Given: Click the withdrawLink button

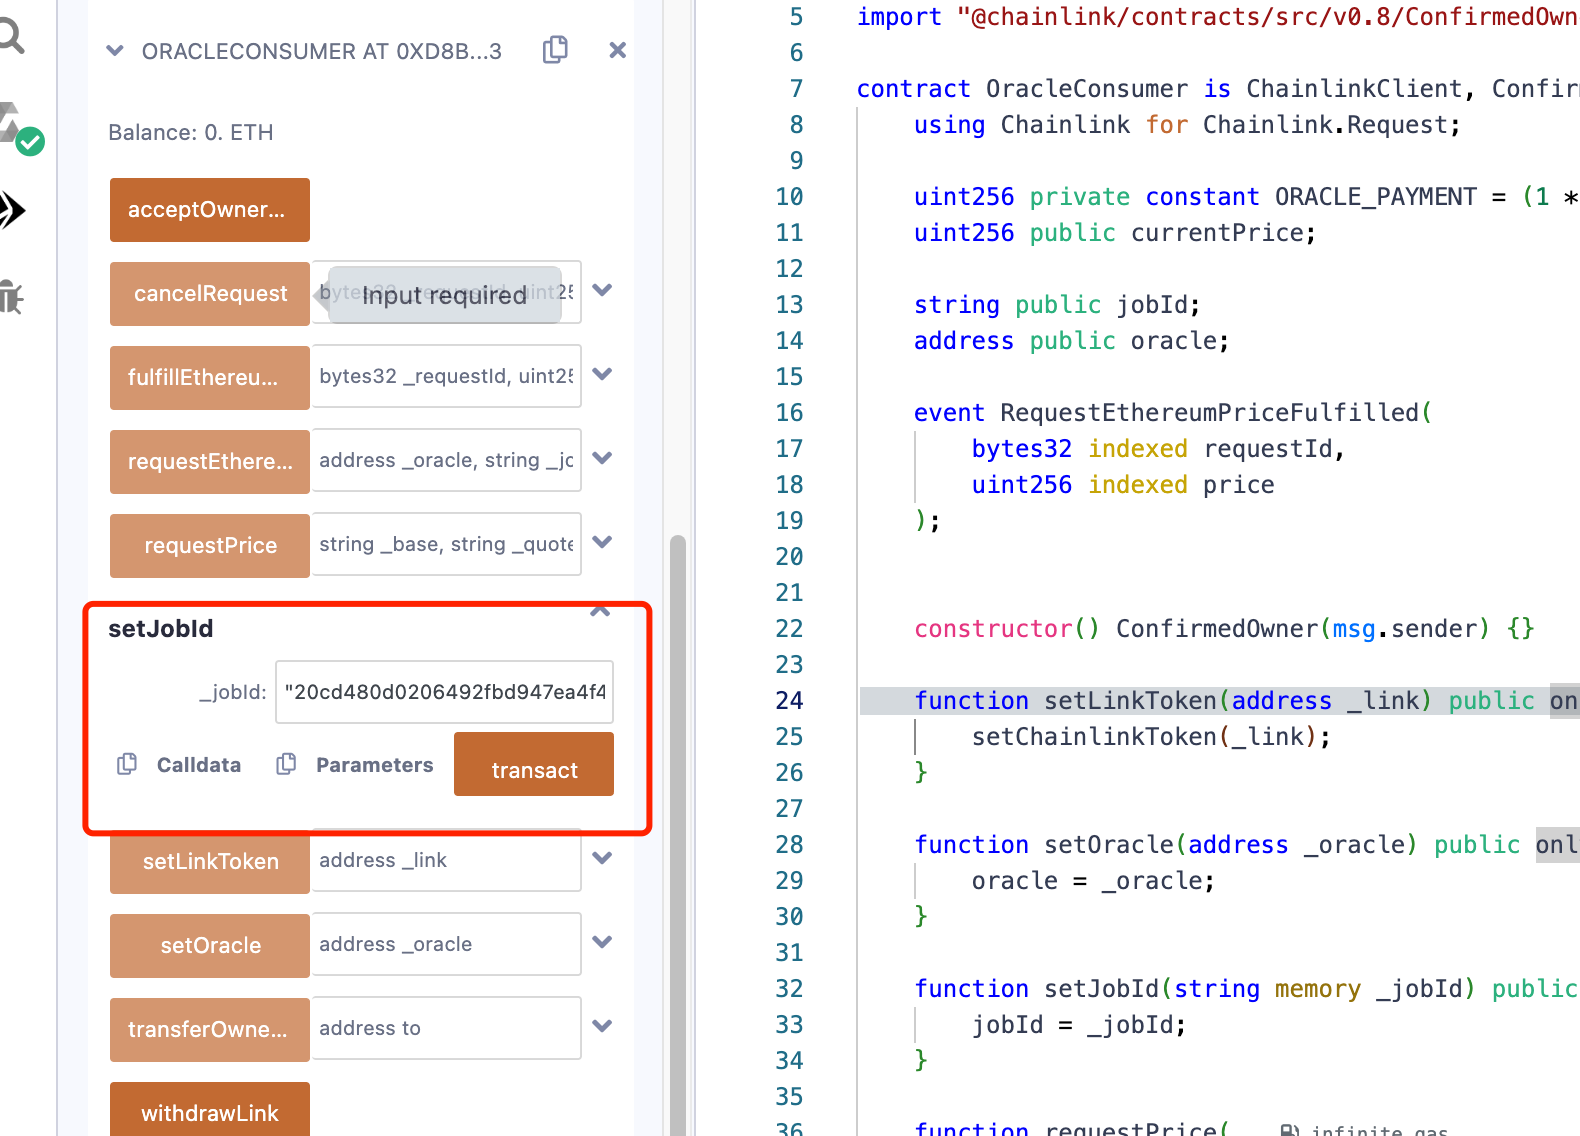Looking at the screenshot, I should click(x=209, y=1110).
